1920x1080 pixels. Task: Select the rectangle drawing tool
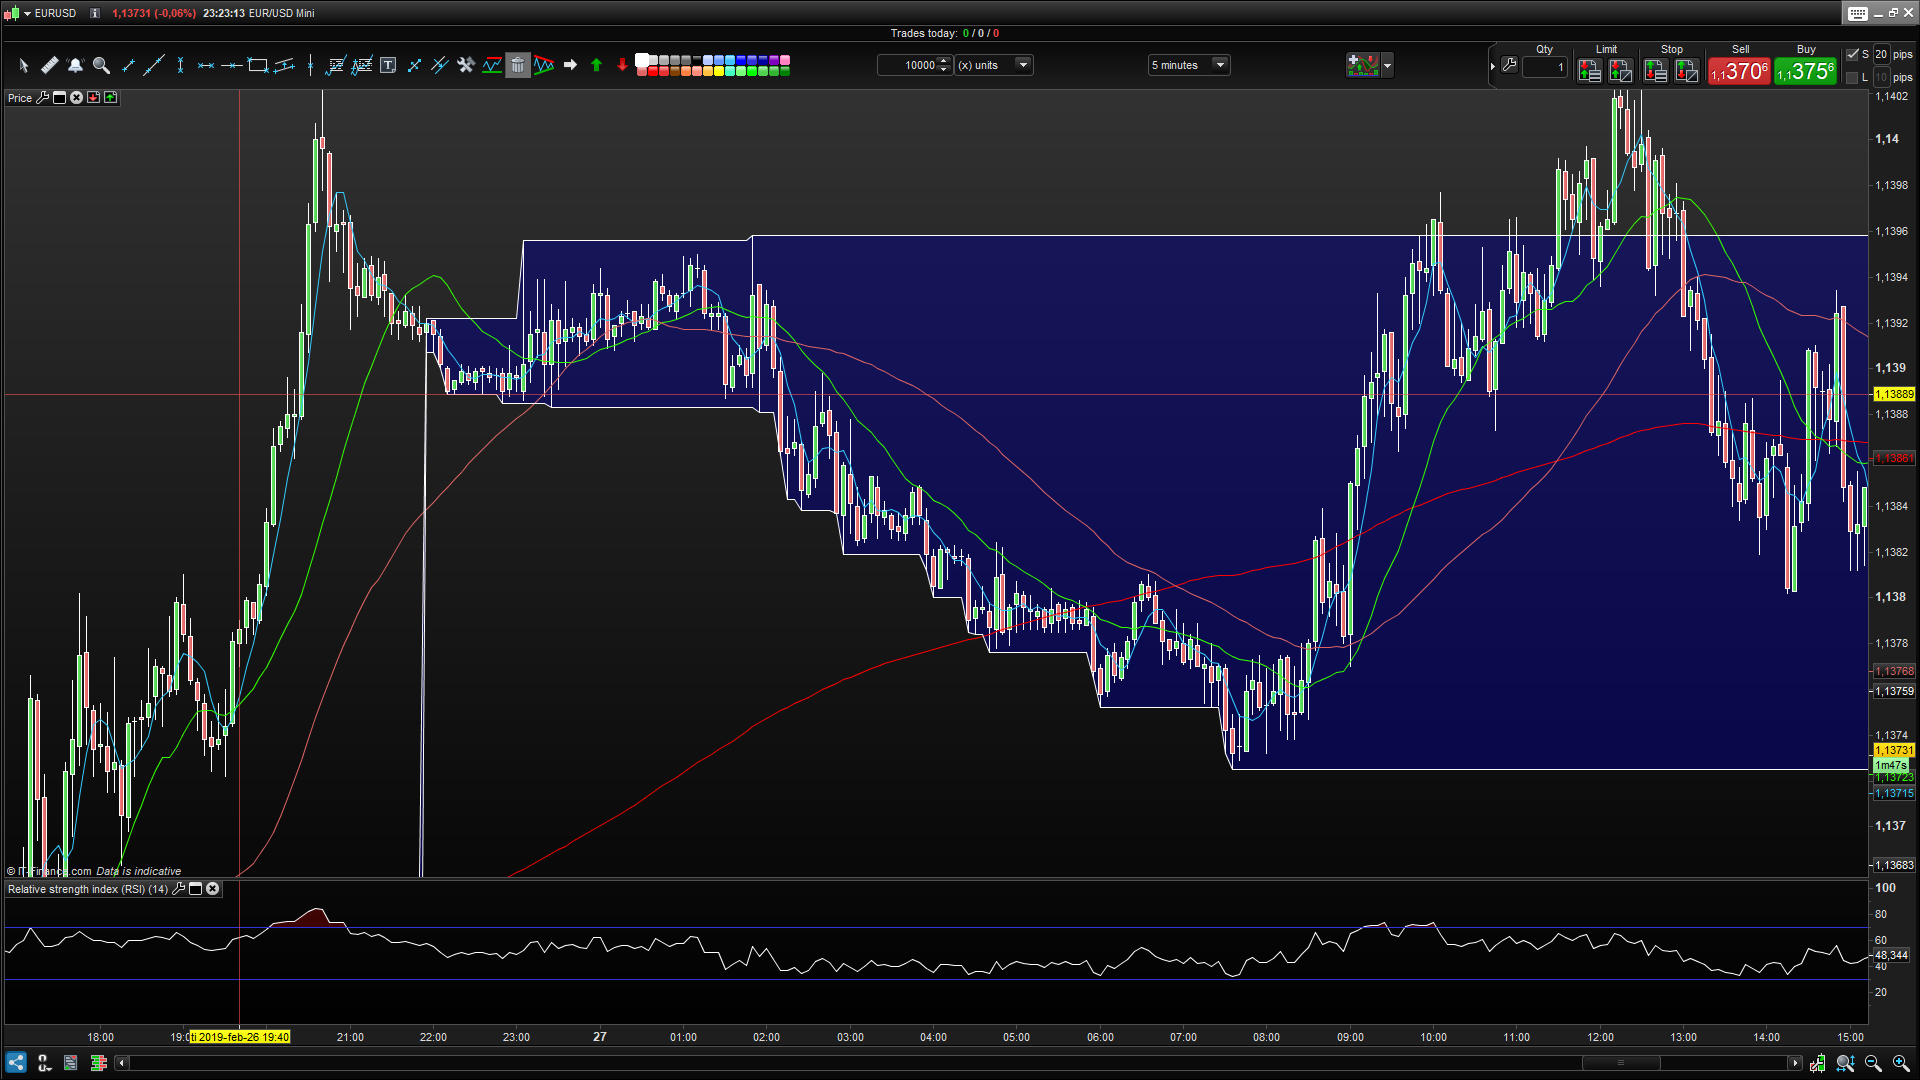click(258, 65)
